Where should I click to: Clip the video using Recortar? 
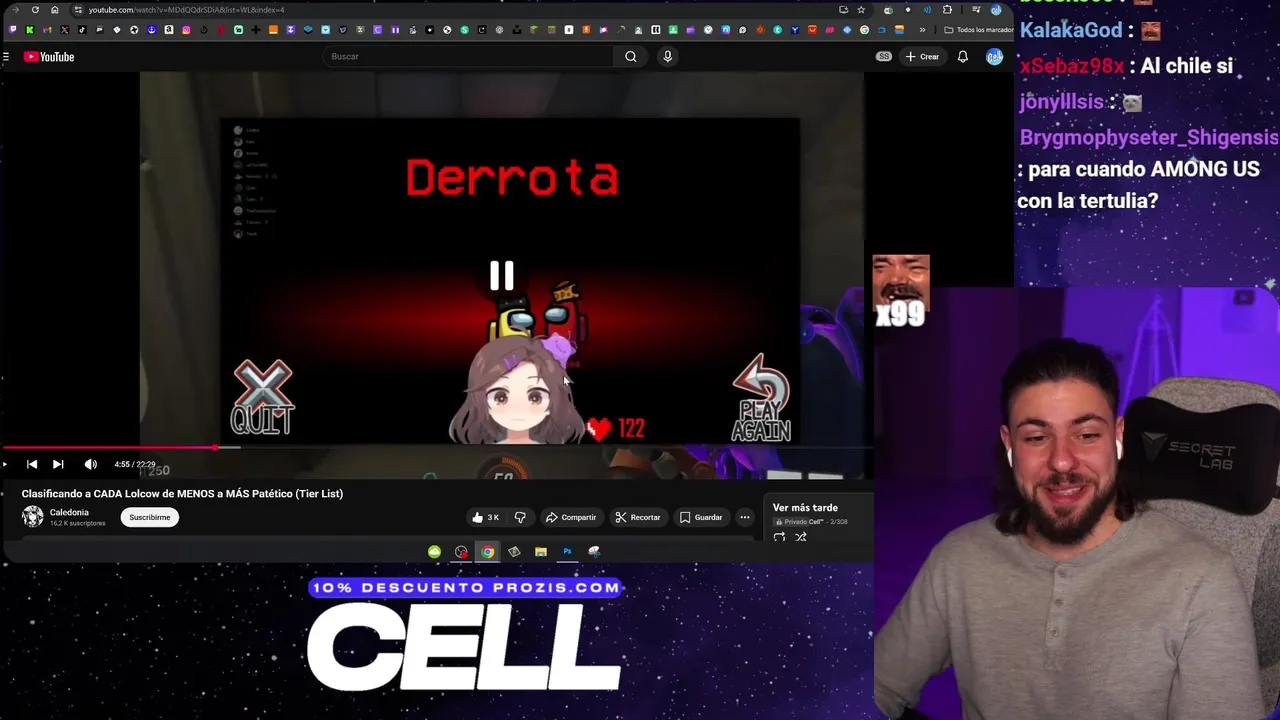[638, 517]
